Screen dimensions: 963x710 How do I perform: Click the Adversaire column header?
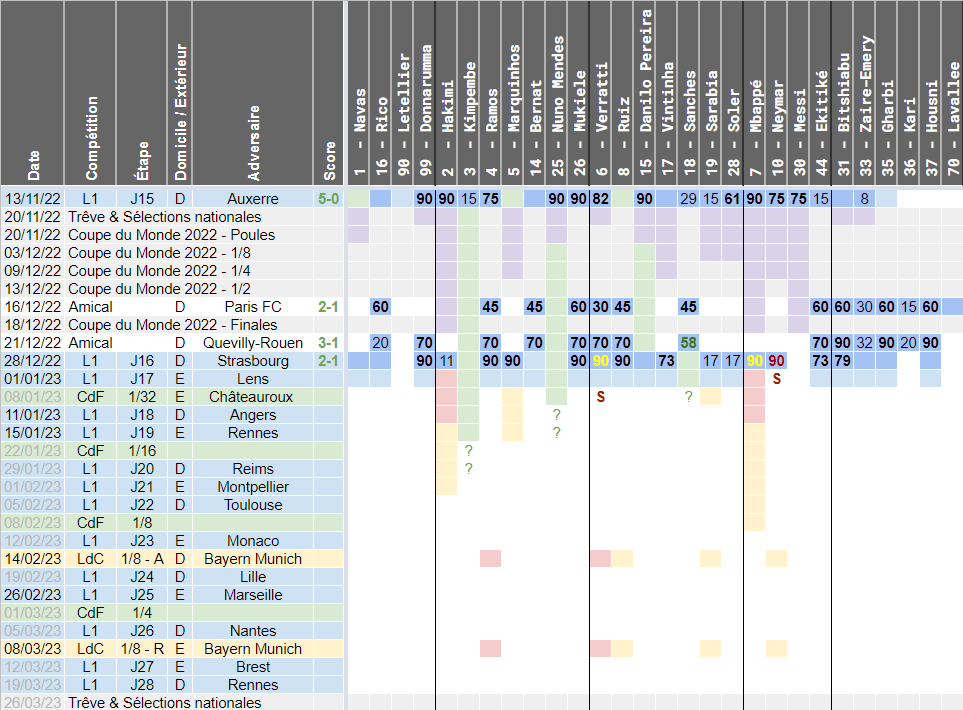pyautogui.click(x=252, y=93)
